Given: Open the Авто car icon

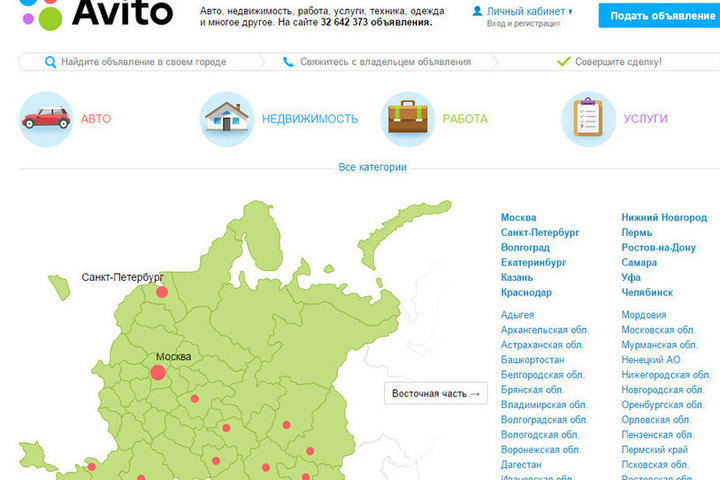Looking at the screenshot, I should click(x=46, y=119).
